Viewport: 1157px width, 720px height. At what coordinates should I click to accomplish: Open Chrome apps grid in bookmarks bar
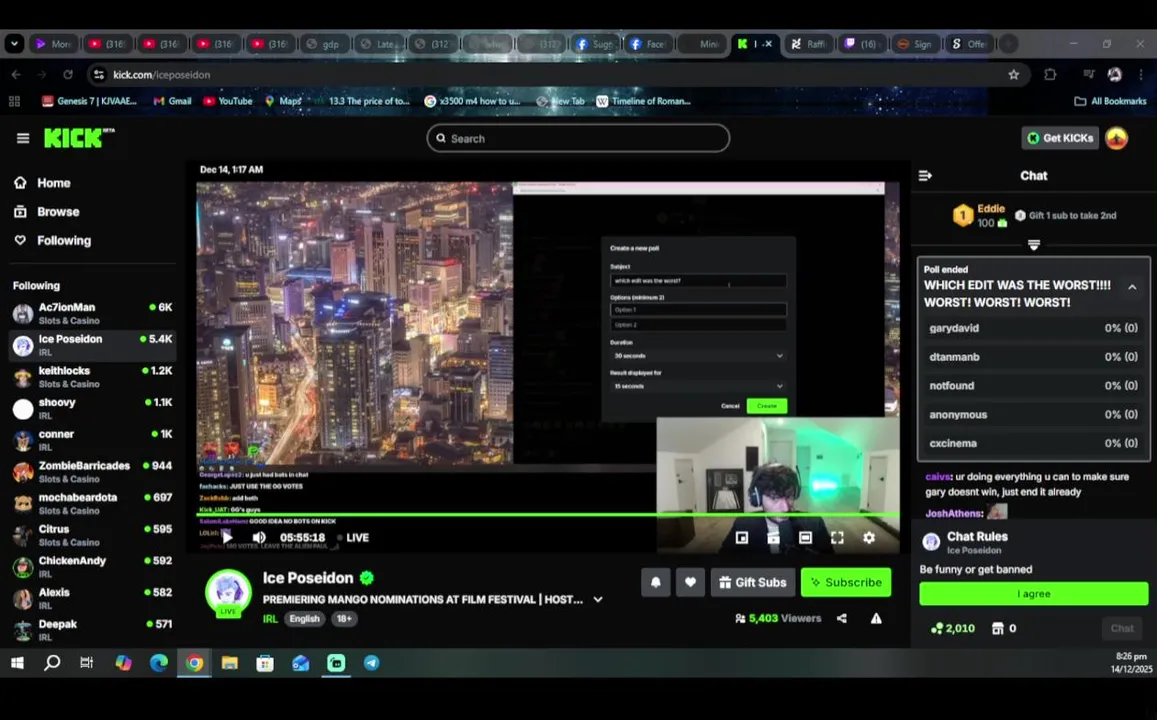(x=14, y=101)
